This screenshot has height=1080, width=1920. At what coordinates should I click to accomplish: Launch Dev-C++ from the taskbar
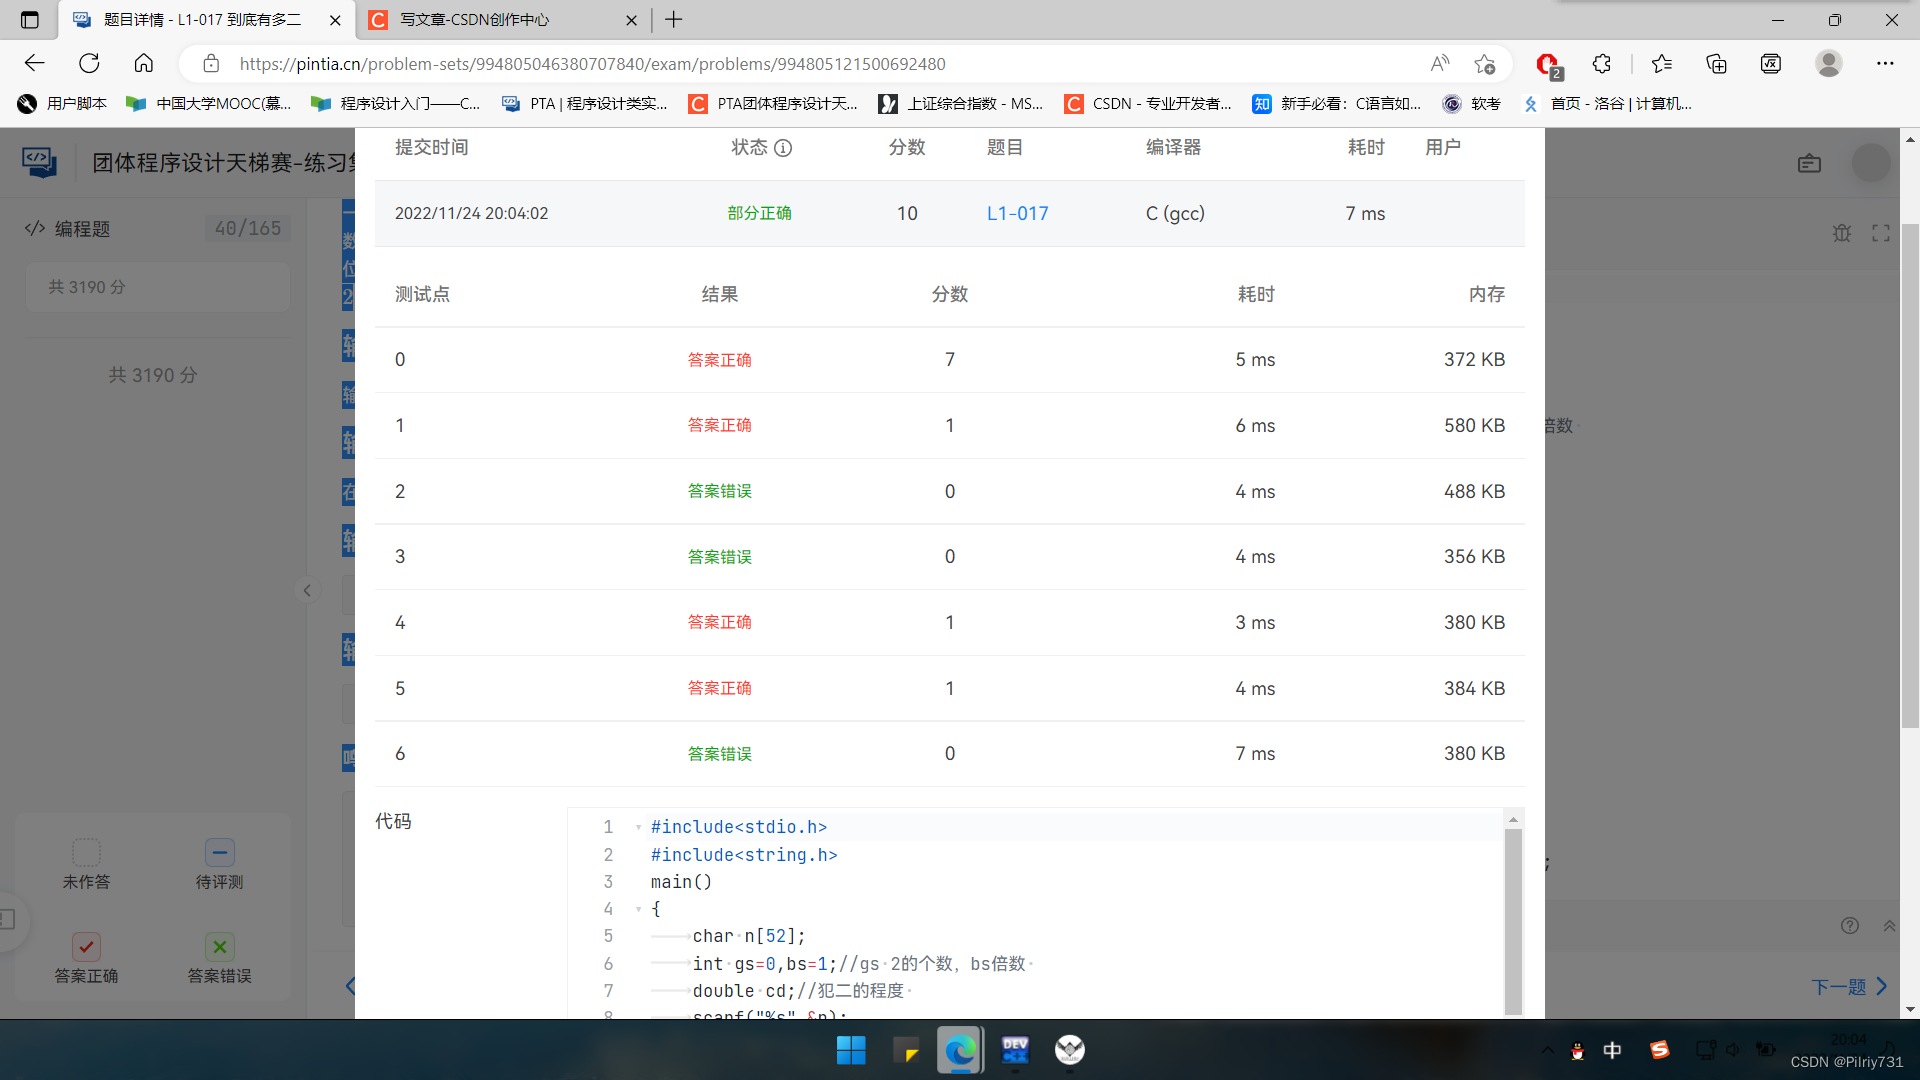pyautogui.click(x=1014, y=1051)
